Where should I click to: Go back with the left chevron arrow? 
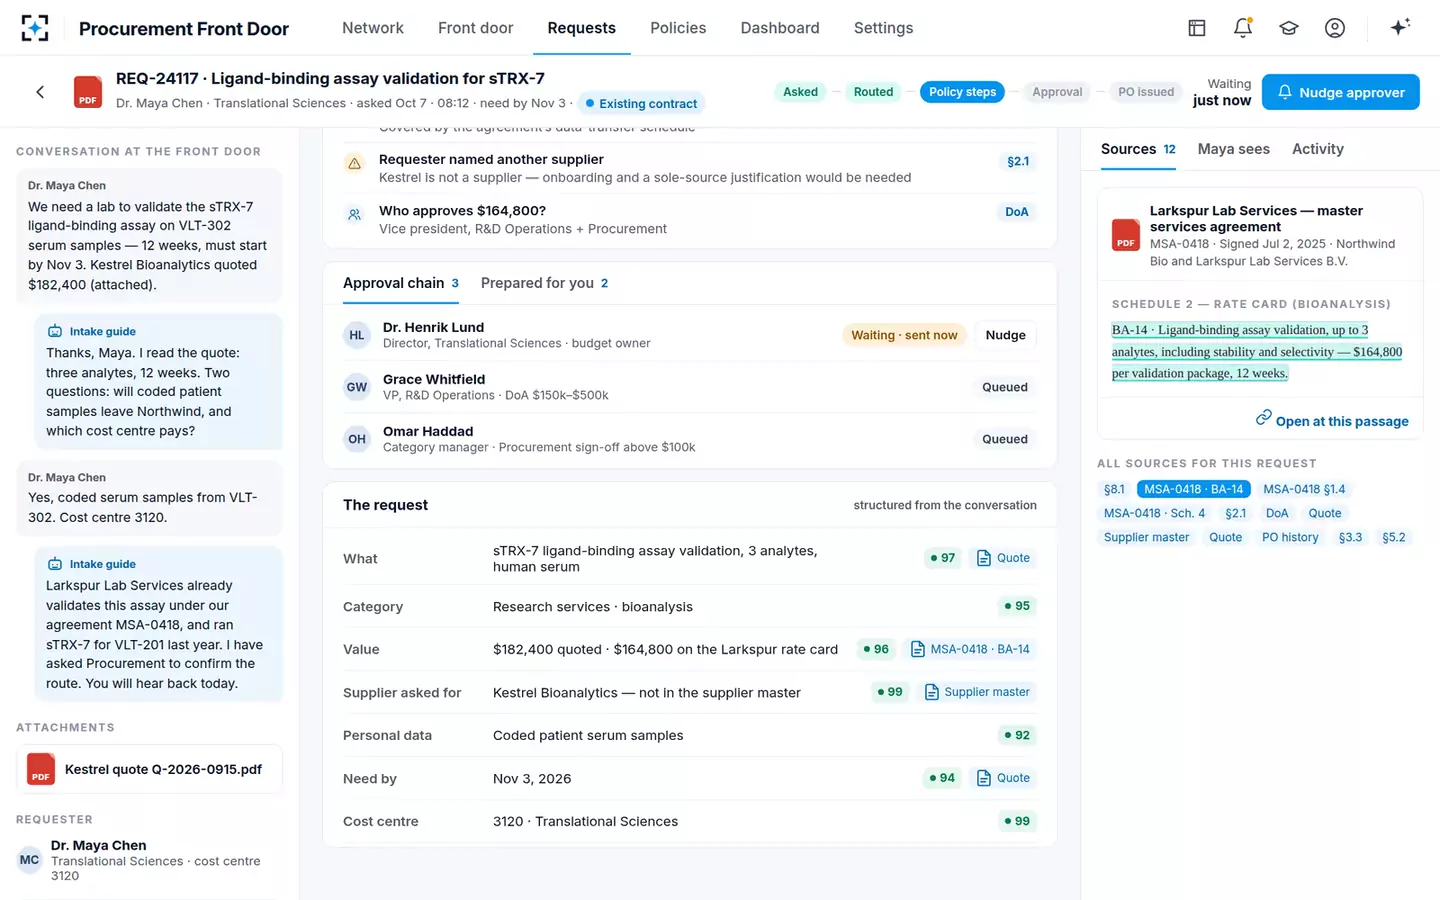pyautogui.click(x=40, y=92)
